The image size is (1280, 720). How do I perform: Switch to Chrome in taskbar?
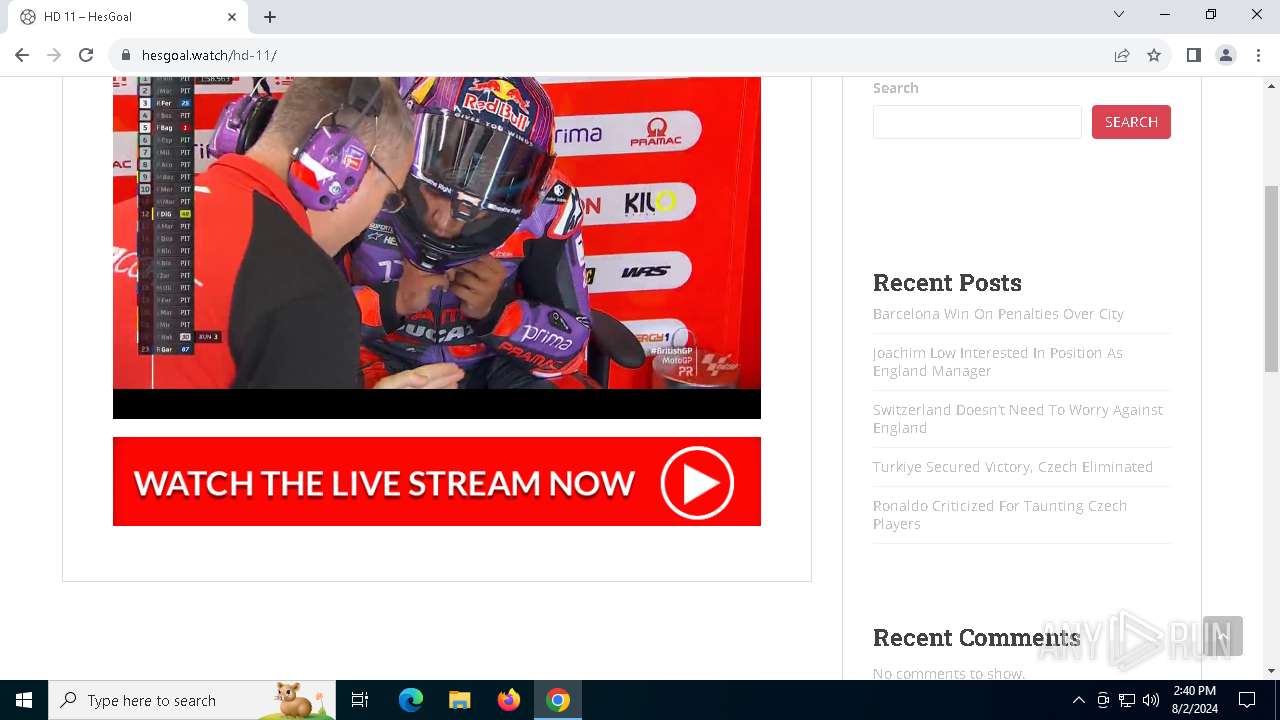pos(558,700)
